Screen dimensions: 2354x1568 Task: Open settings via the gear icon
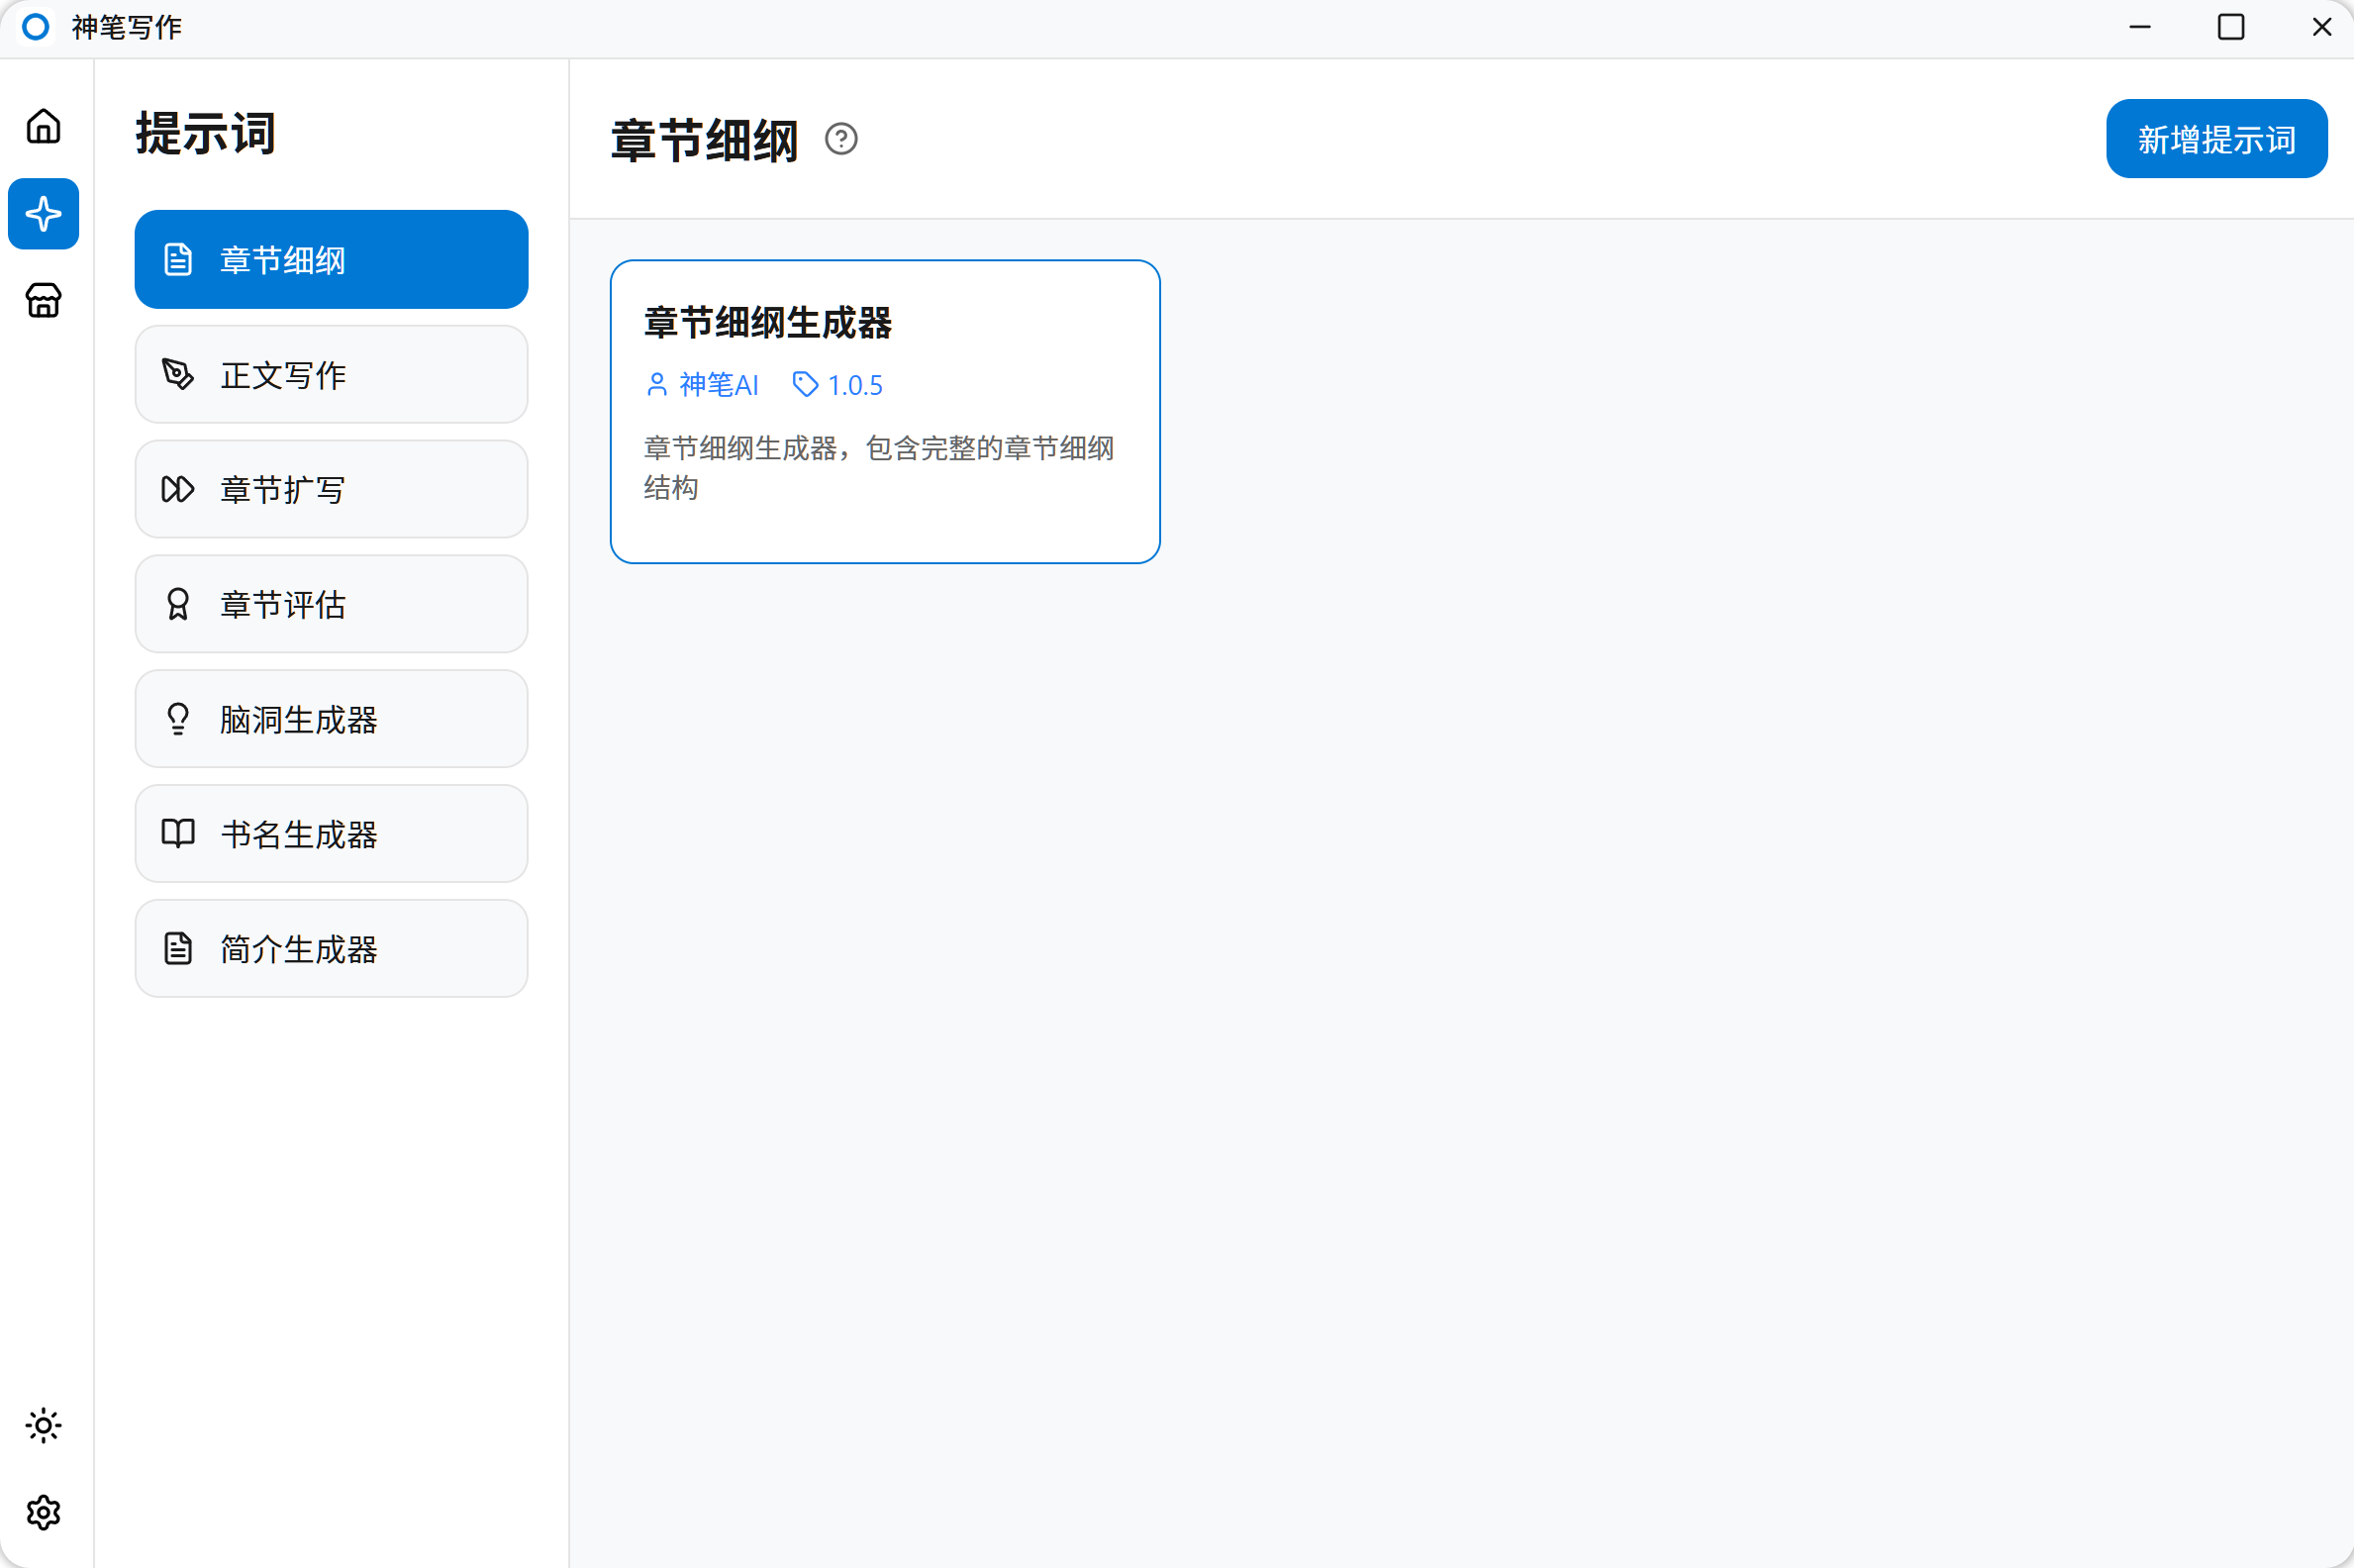pyautogui.click(x=43, y=1512)
